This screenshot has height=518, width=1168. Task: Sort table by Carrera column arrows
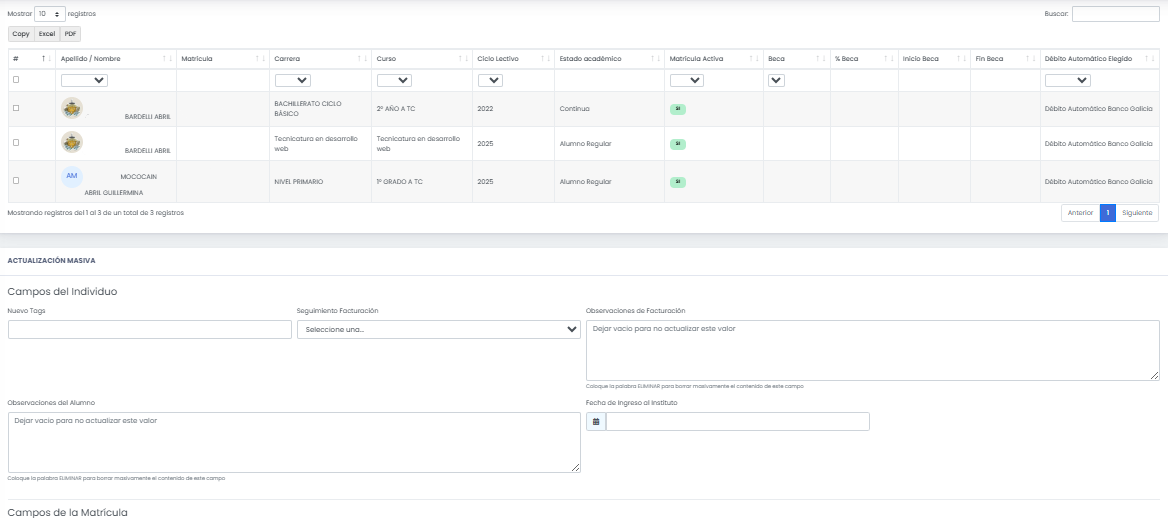tap(361, 59)
